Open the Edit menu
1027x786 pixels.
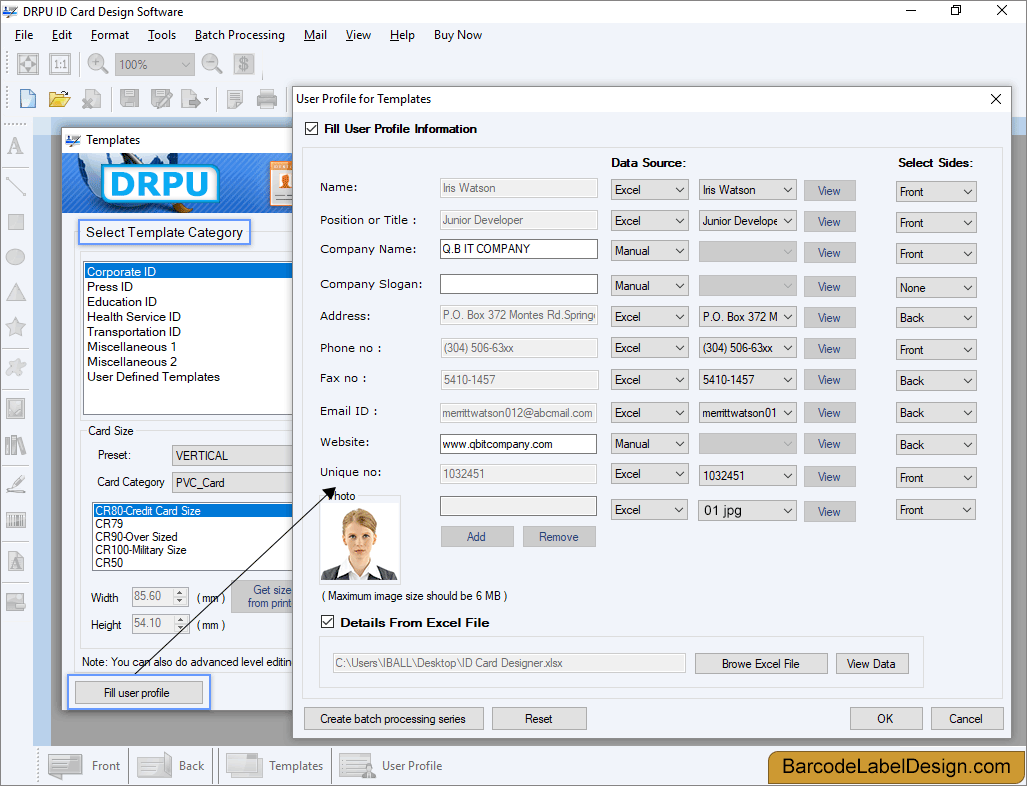tap(62, 35)
